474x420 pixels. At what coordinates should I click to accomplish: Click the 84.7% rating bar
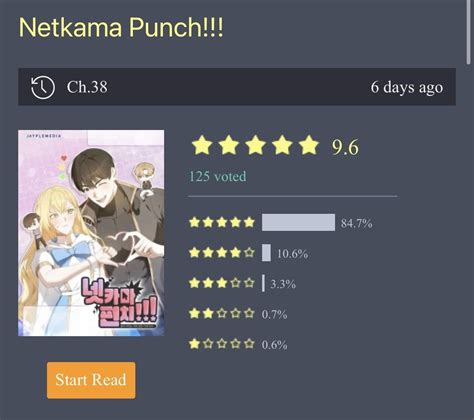click(x=298, y=222)
